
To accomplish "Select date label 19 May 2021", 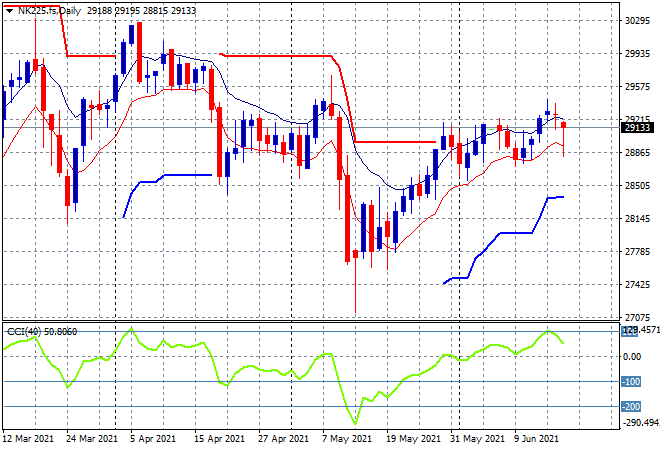I will click(x=413, y=439).
